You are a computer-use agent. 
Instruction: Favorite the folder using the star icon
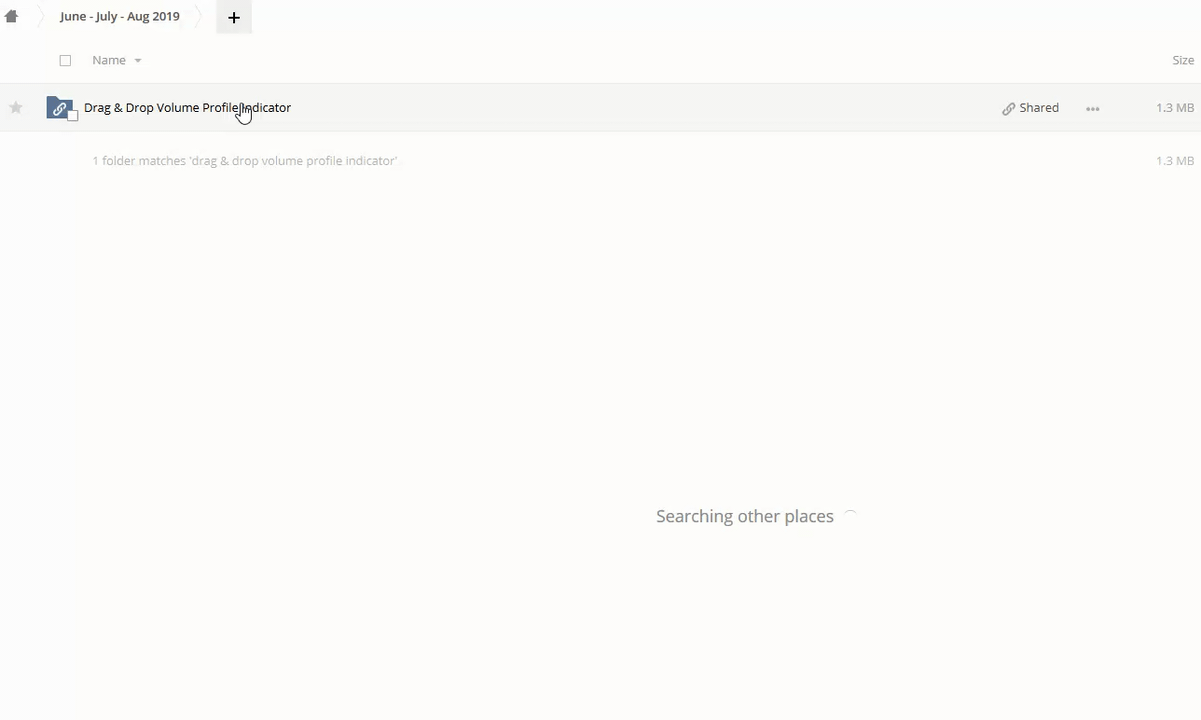point(16,108)
